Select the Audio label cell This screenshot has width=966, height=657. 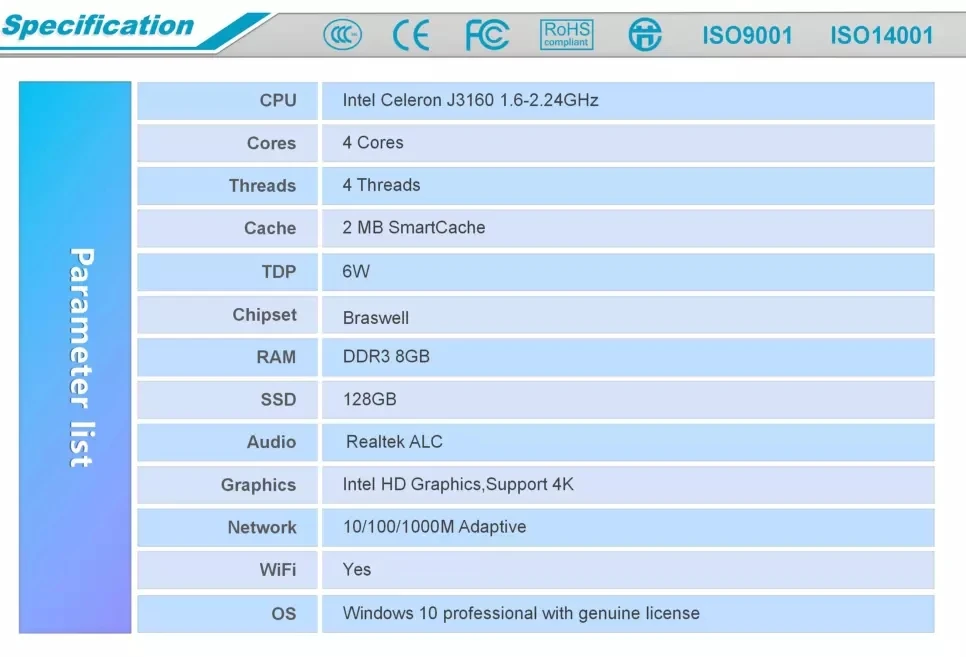[x=227, y=443]
